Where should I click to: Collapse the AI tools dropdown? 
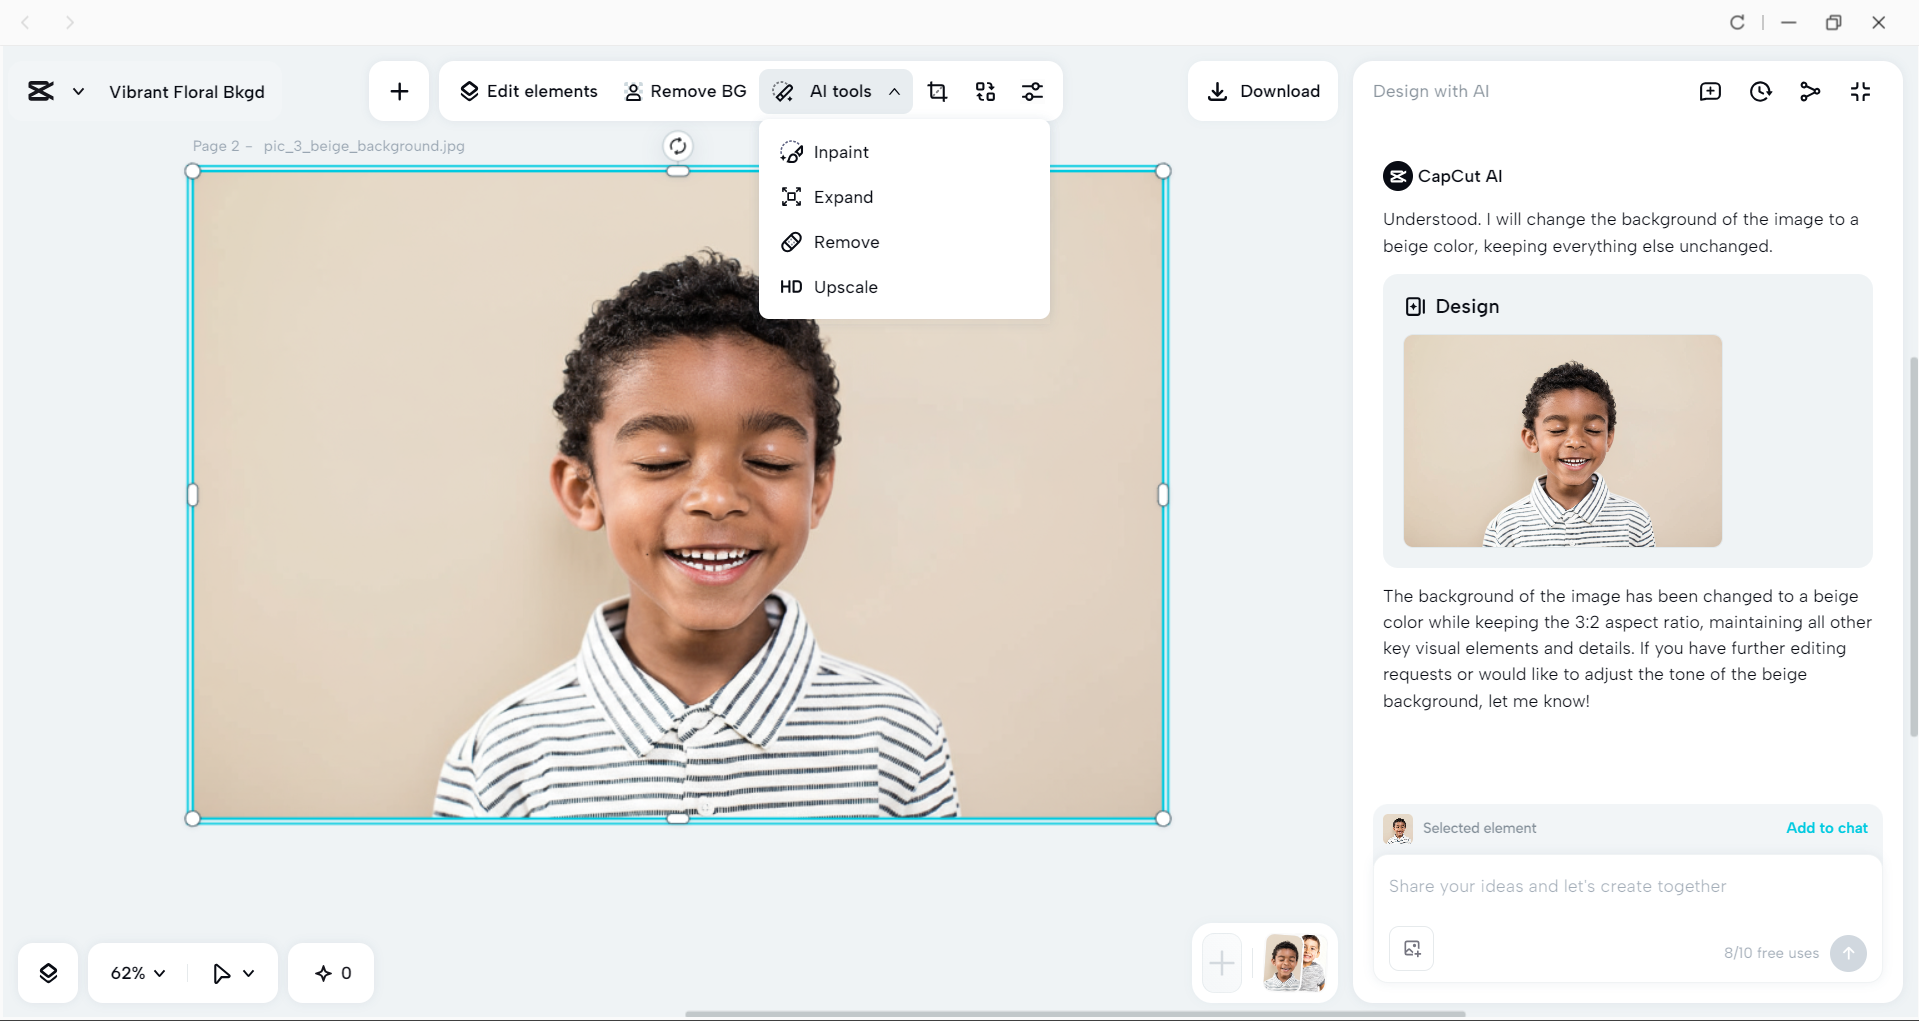[895, 91]
